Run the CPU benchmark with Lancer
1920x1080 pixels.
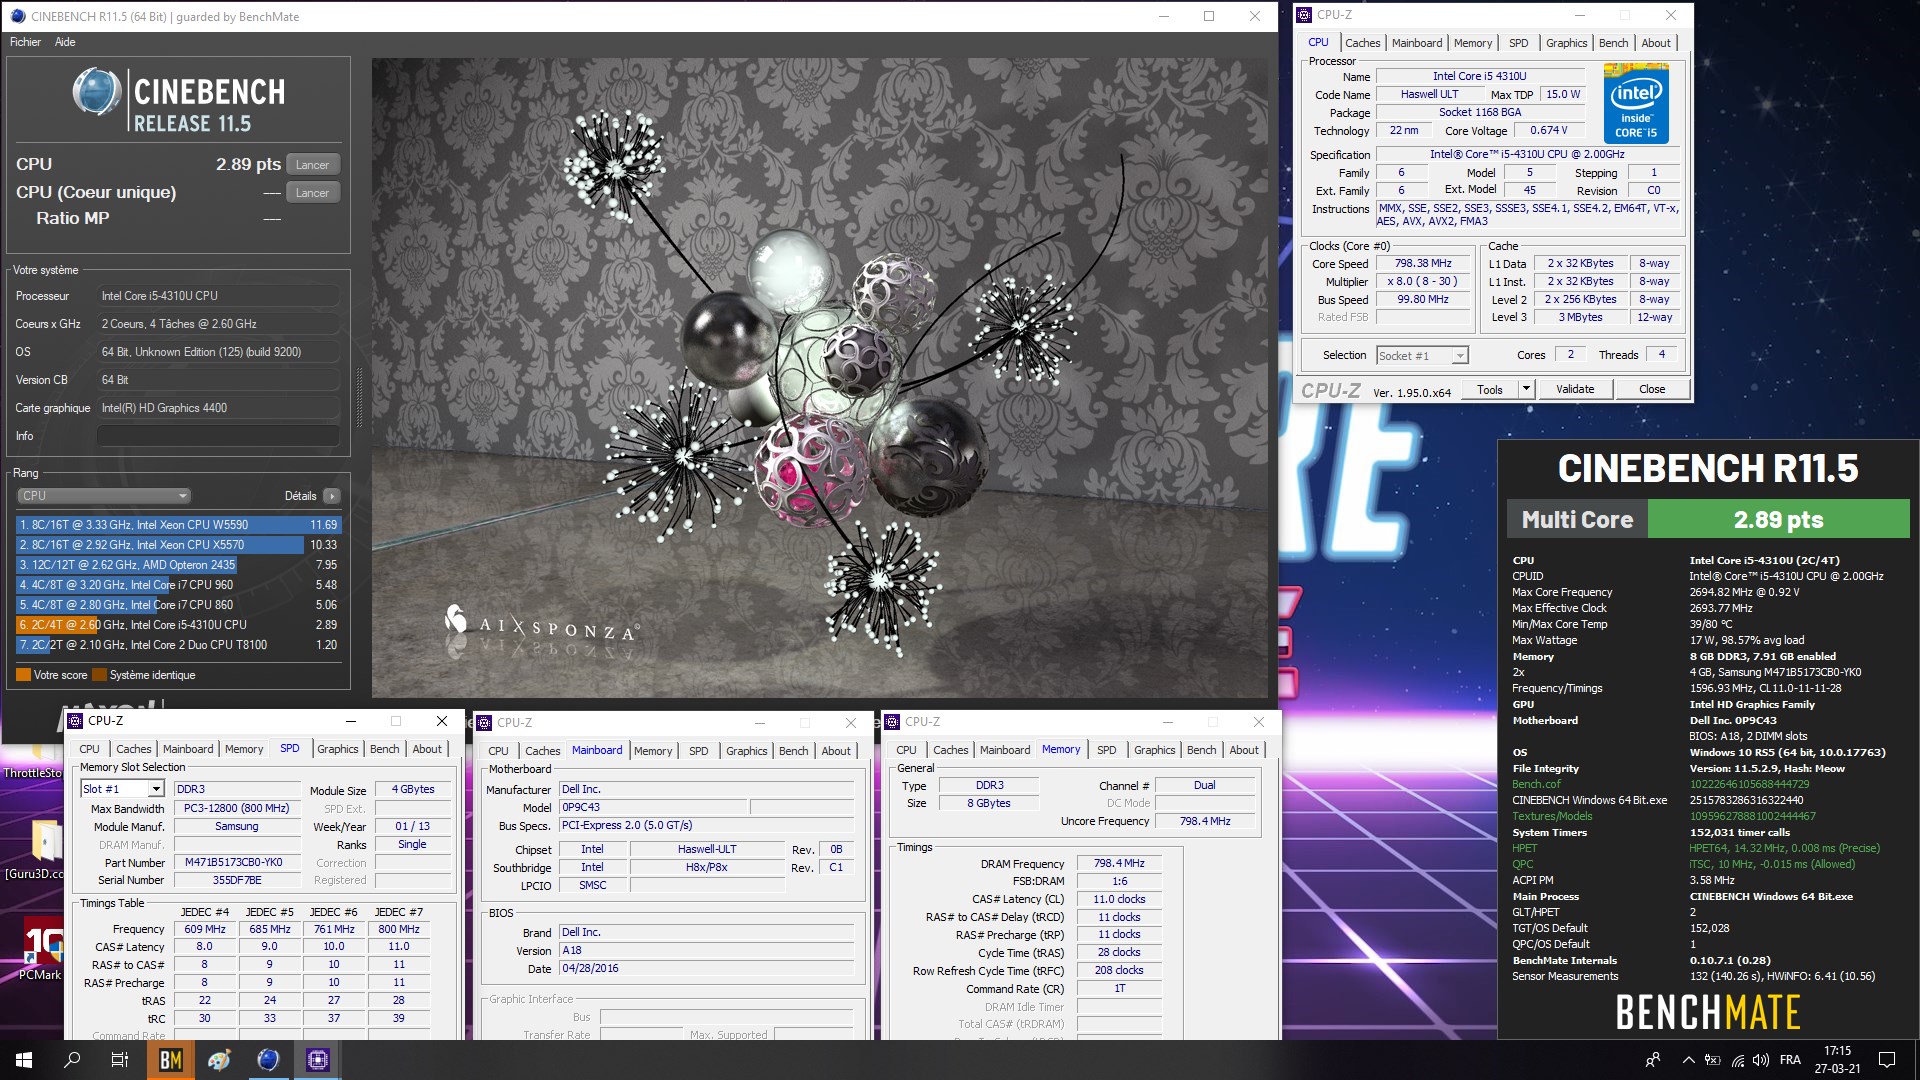pyautogui.click(x=313, y=165)
